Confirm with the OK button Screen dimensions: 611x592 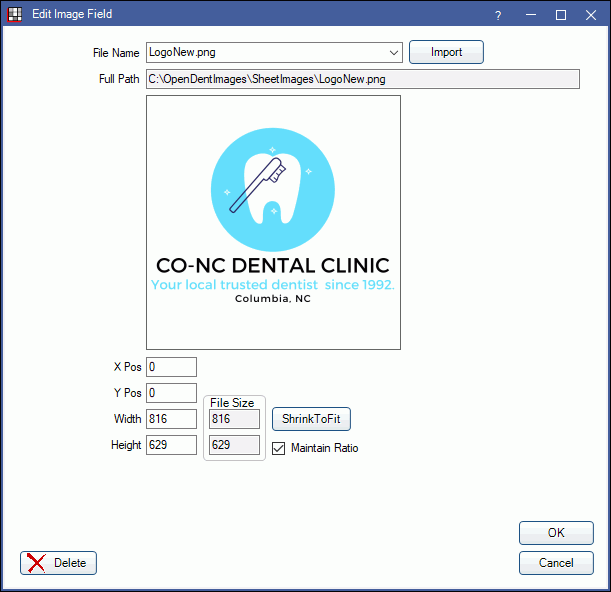point(556,533)
